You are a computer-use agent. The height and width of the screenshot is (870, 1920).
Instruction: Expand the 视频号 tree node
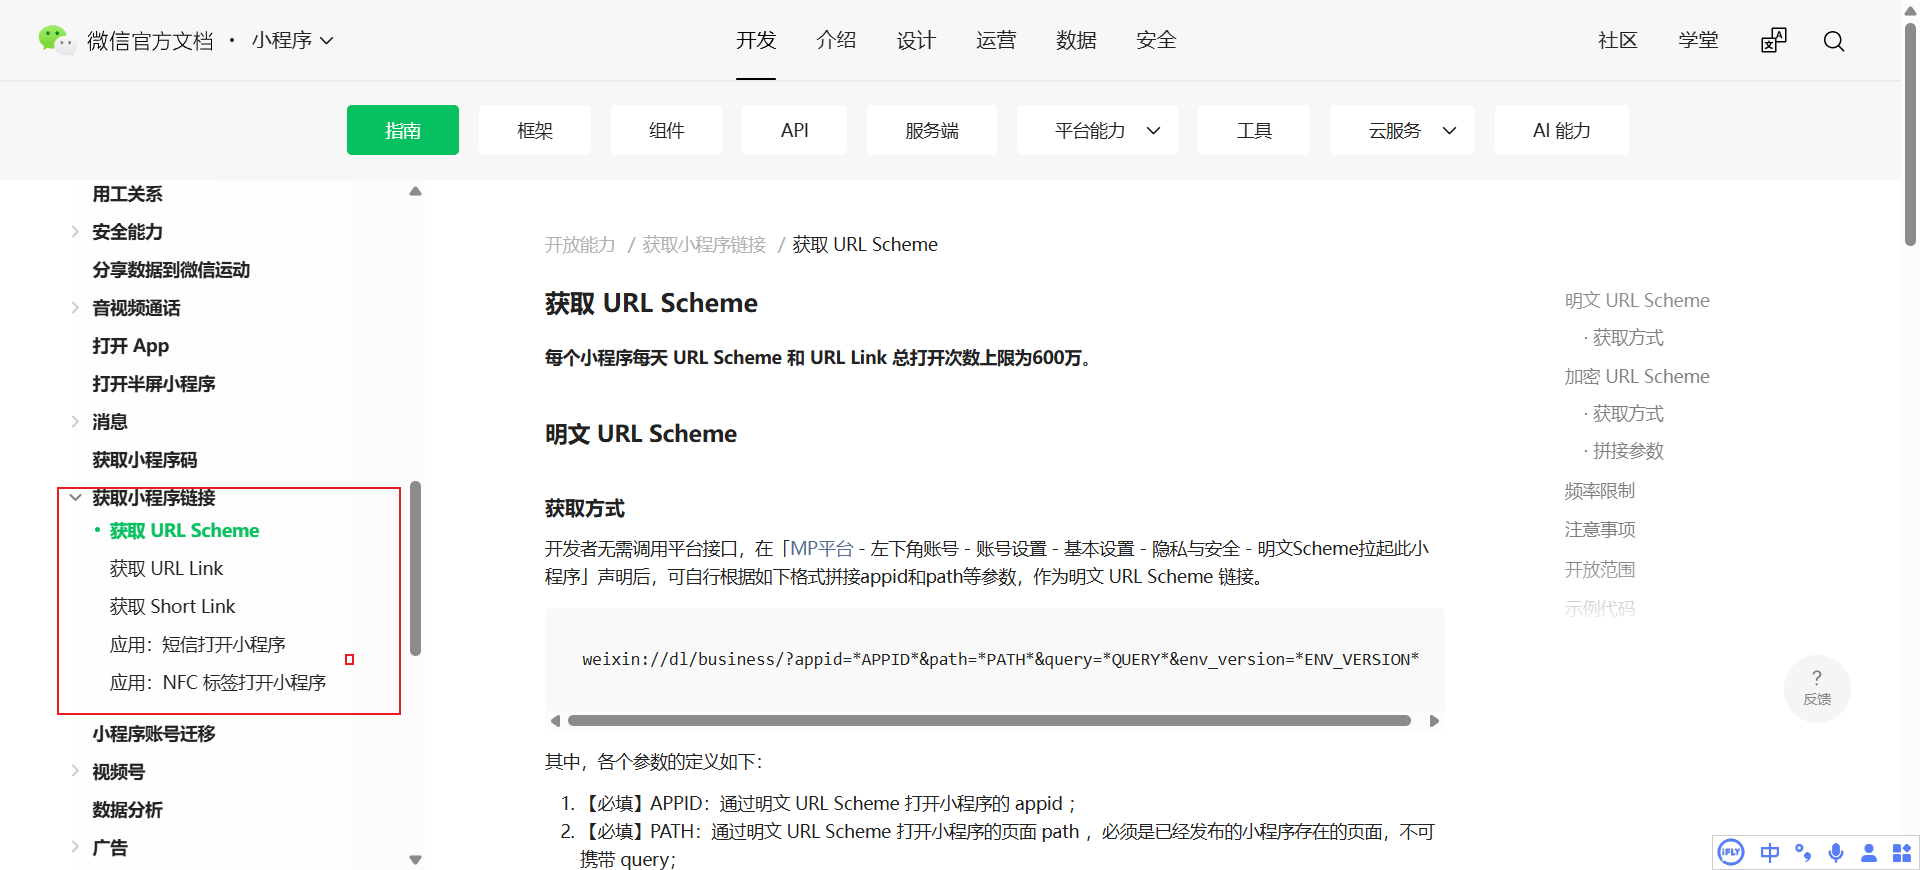[x=75, y=771]
